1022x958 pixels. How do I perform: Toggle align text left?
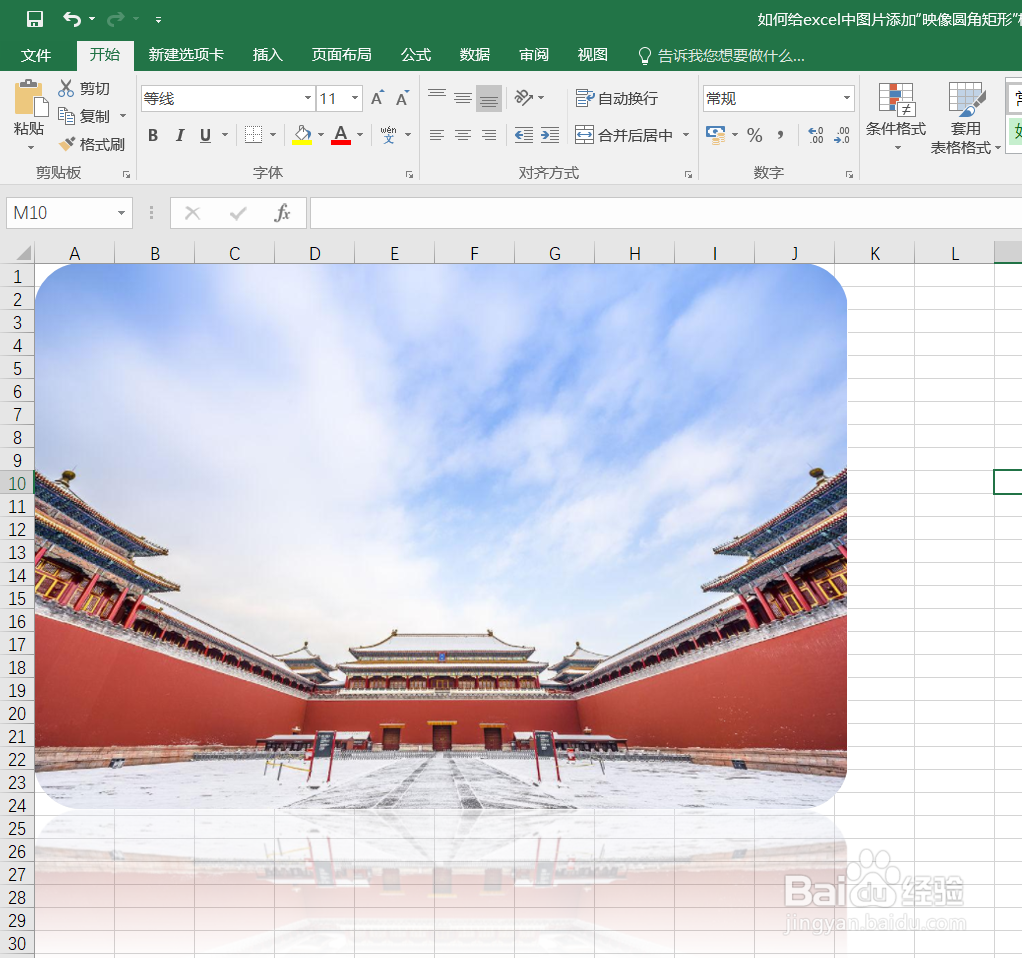point(437,135)
